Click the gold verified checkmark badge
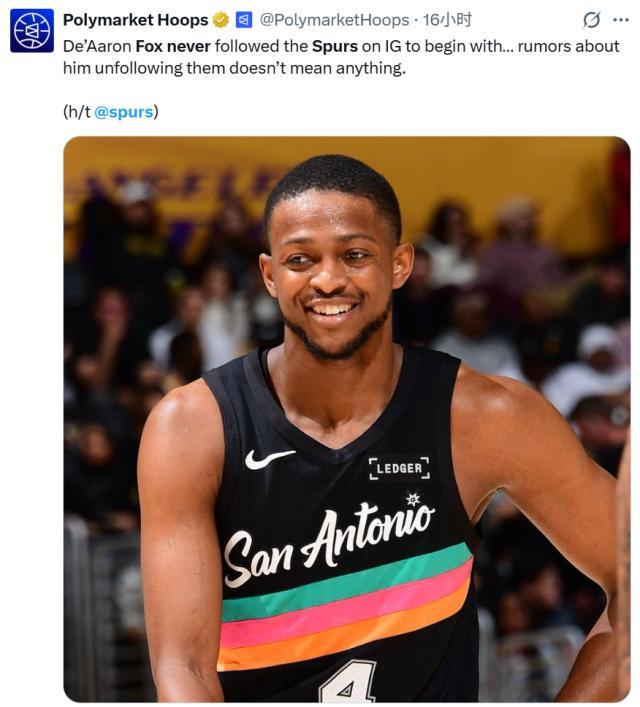The width and height of the screenshot is (640, 707). pos(221,20)
